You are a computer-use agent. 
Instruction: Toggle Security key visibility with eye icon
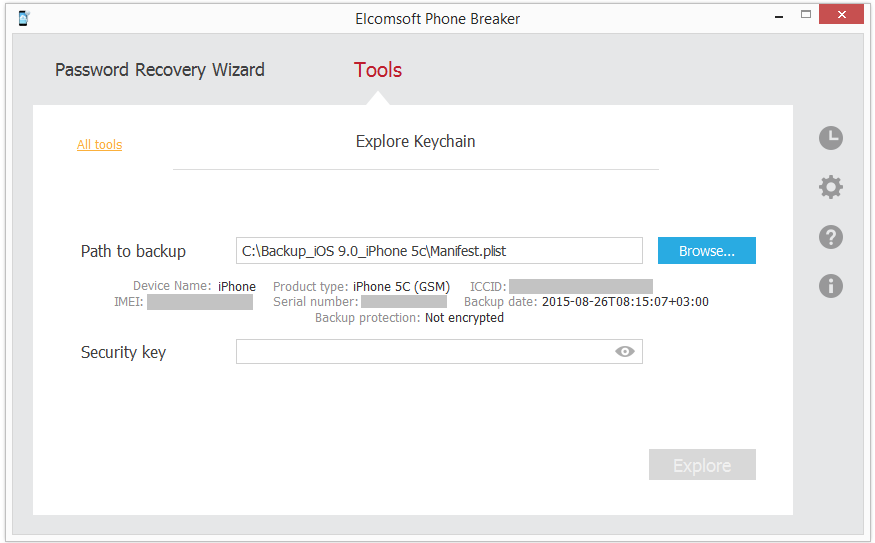625,351
